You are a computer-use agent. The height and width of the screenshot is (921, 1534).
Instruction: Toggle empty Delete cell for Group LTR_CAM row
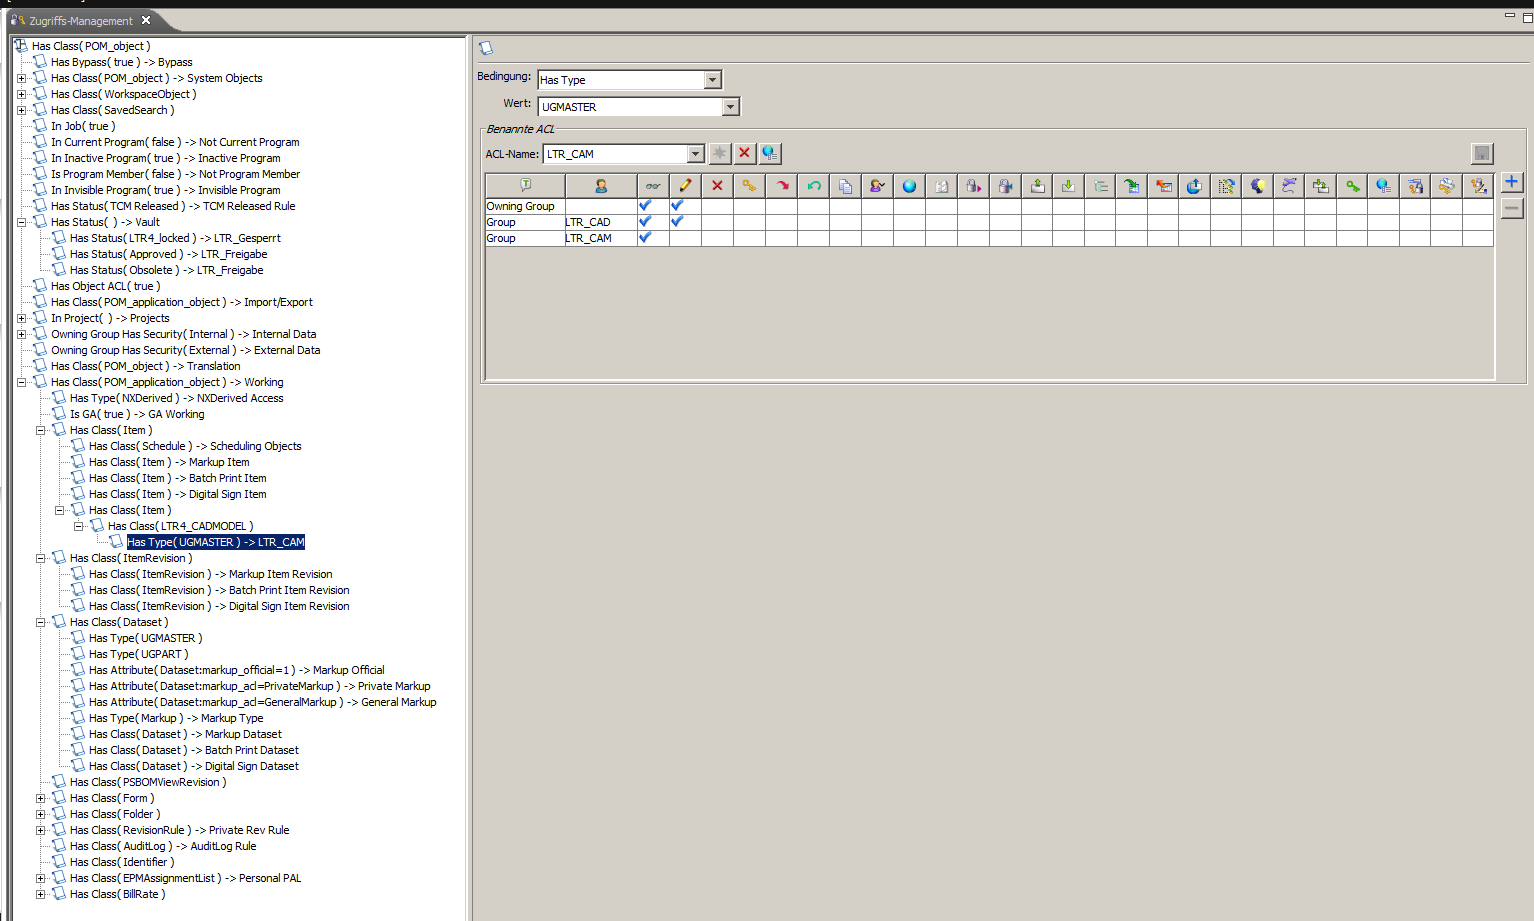(x=717, y=238)
